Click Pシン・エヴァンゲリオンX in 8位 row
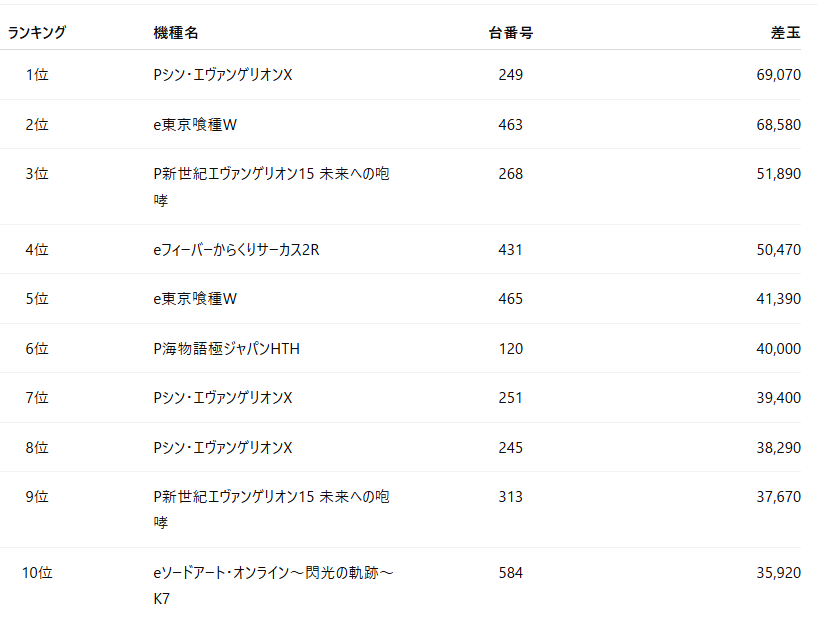 223,447
